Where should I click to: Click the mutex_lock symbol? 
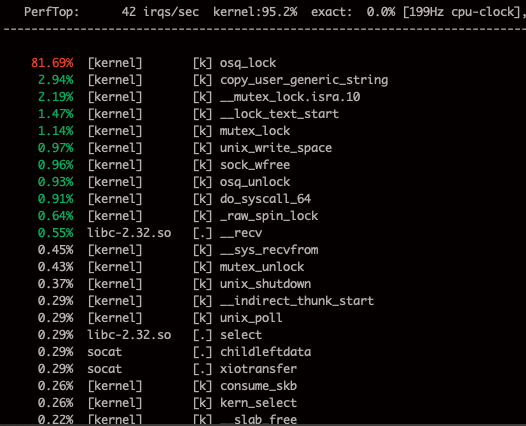pyautogui.click(x=255, y=131)
